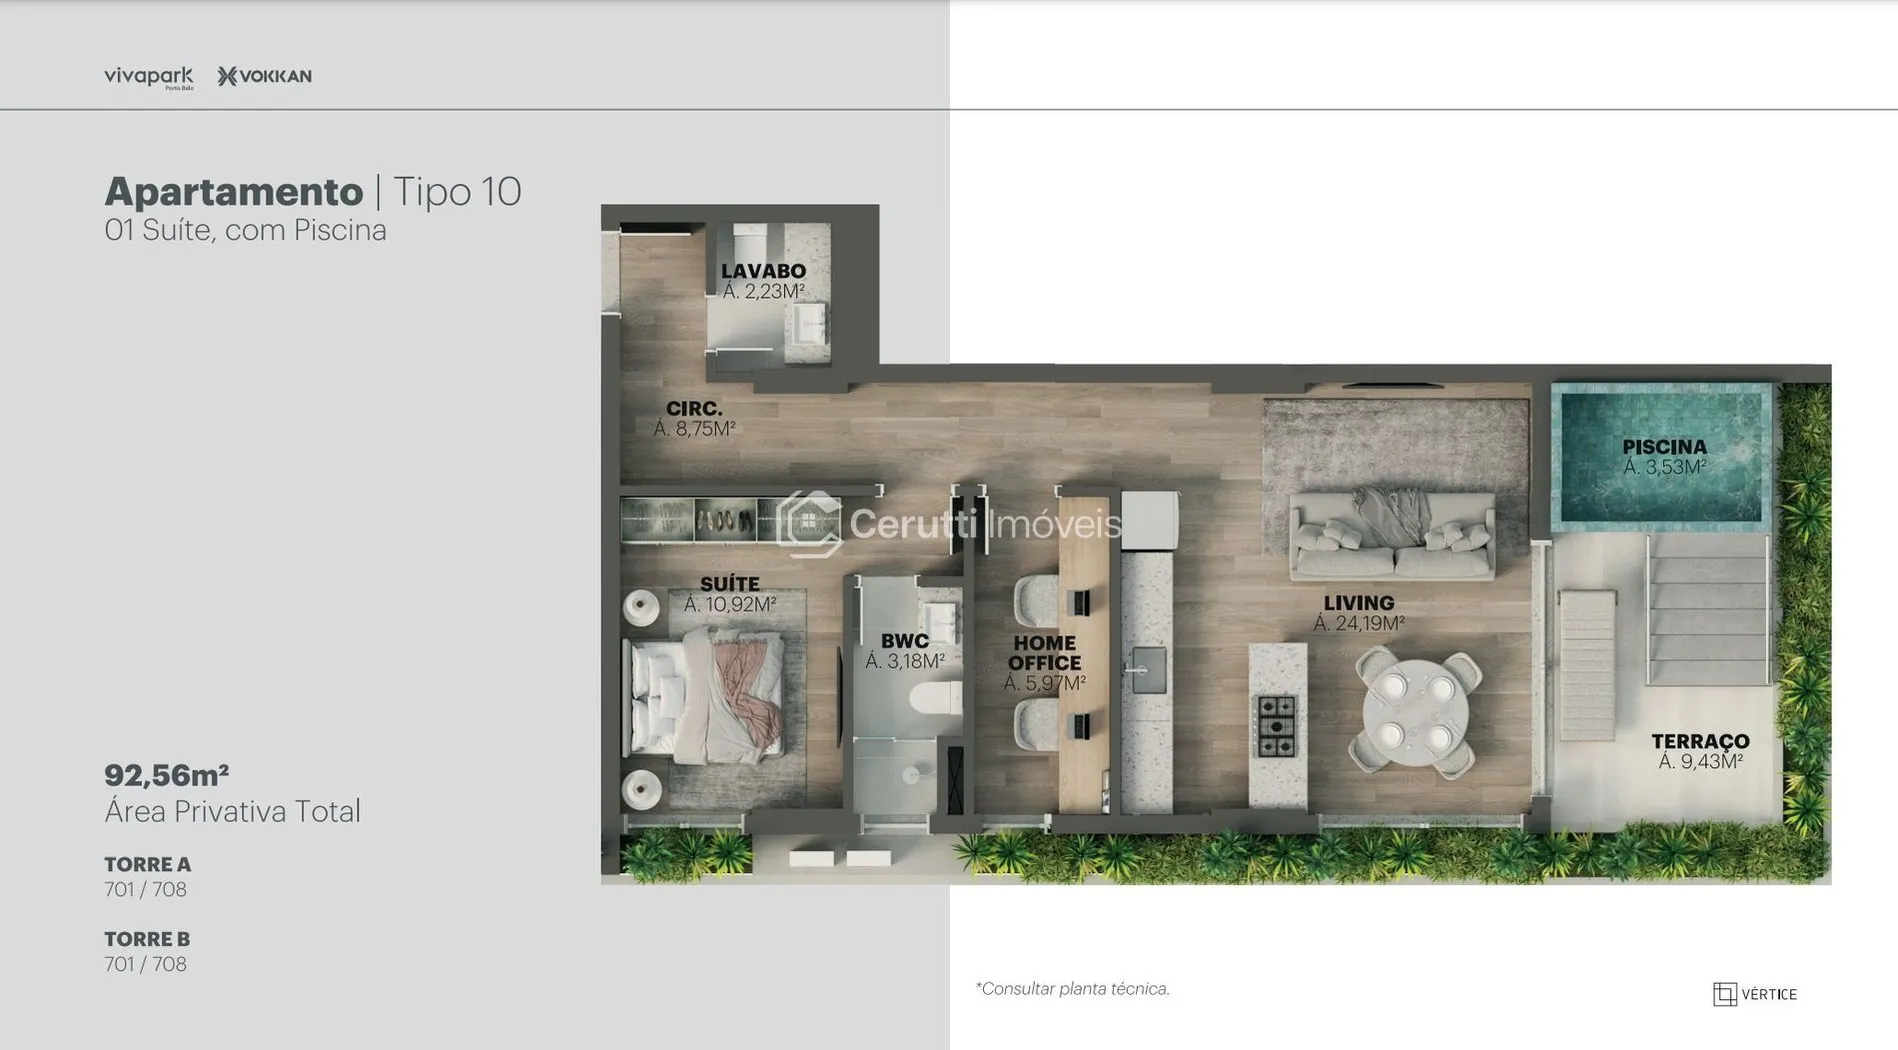Image resolution: width=1898 pixels, height=1050 pixels.
Task: Select the four-burner cooktop on the island
Action: [x=1277, y=725]
